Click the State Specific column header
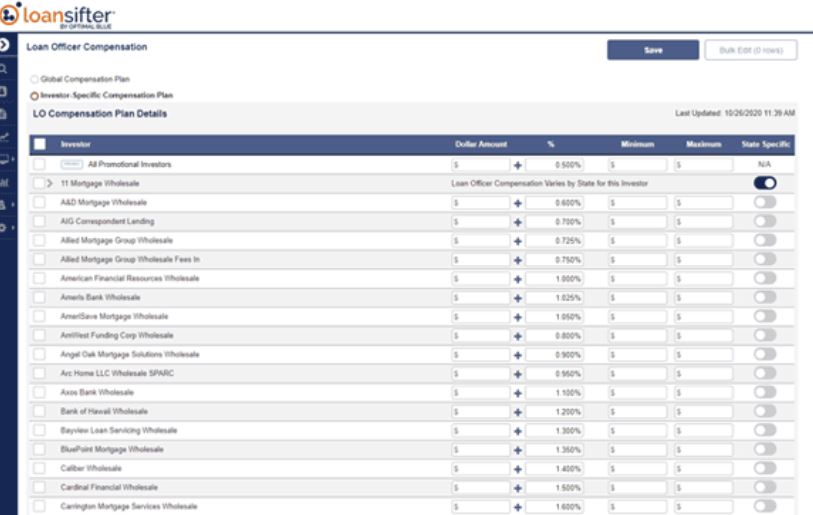813x515 pixels. (x=766, y=144)
